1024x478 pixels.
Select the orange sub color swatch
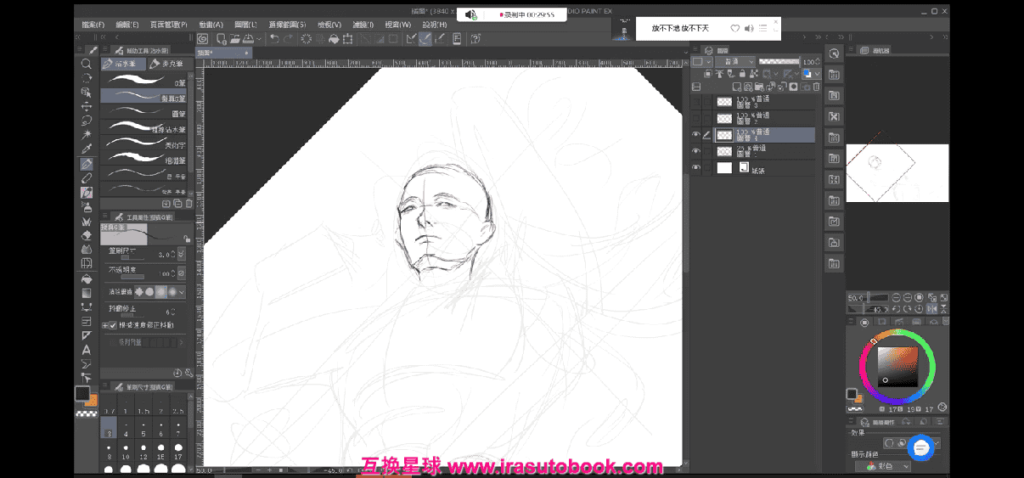pyautogui.click(x=91, y=400)
